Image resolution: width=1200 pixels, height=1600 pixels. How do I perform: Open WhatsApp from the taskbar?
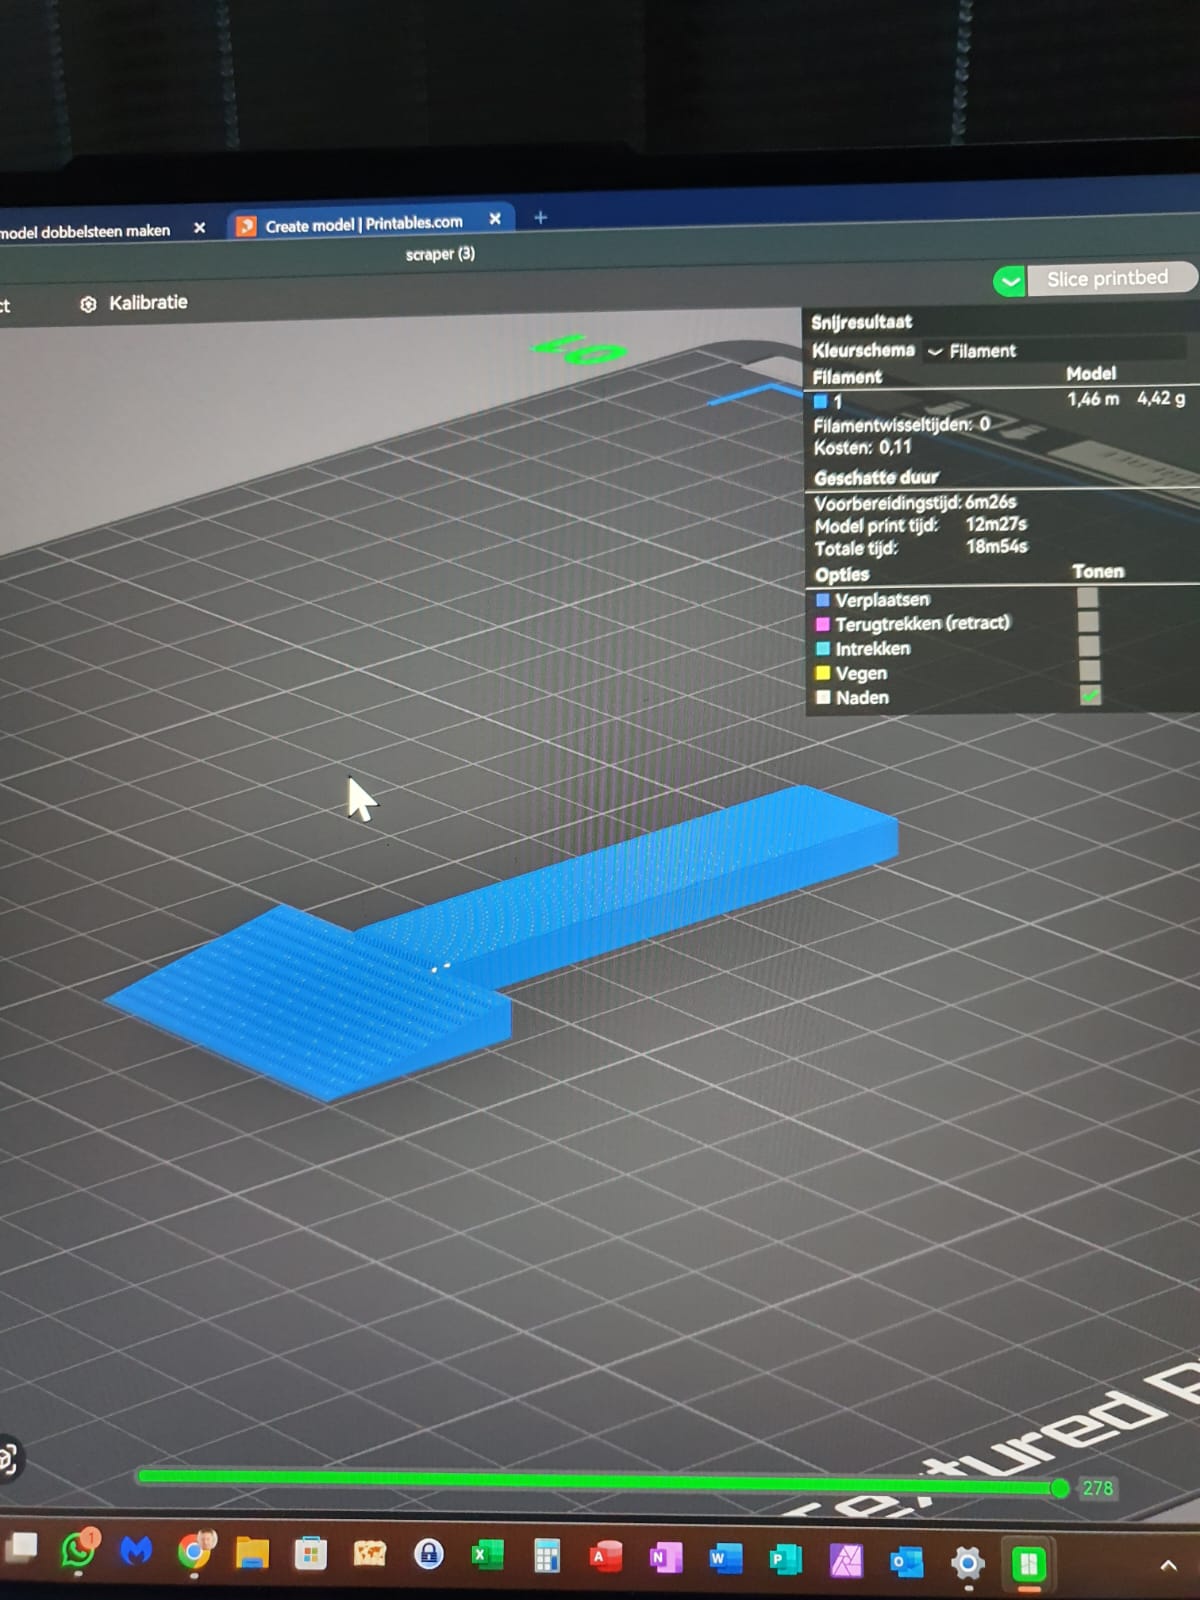(78, 1551)
